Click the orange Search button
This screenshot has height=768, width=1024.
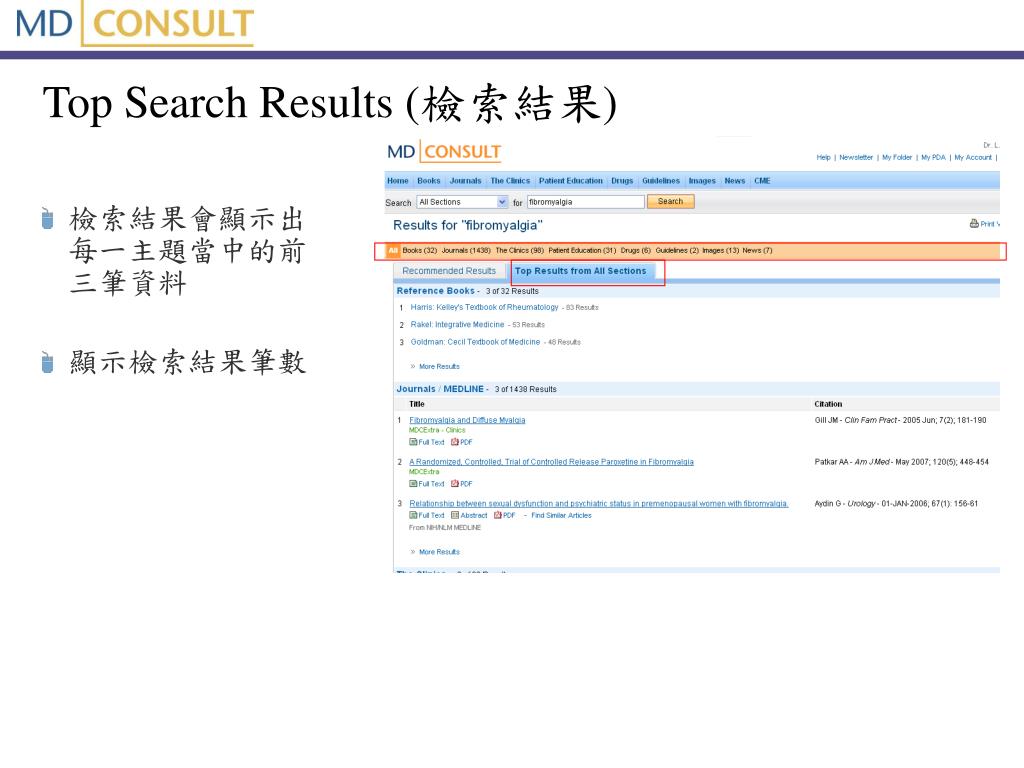coord(671,202)
